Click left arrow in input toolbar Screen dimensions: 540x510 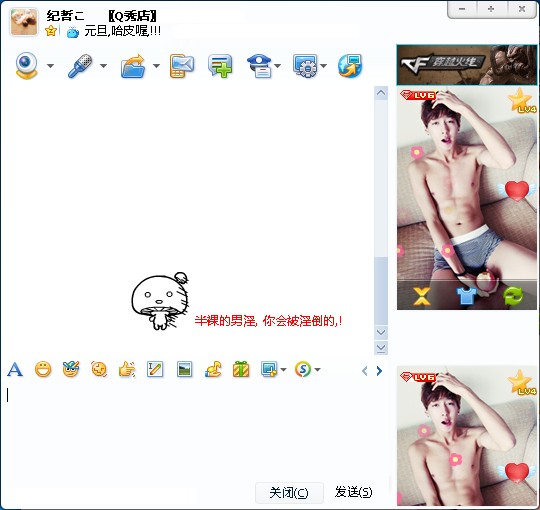[x=365, y=371]
